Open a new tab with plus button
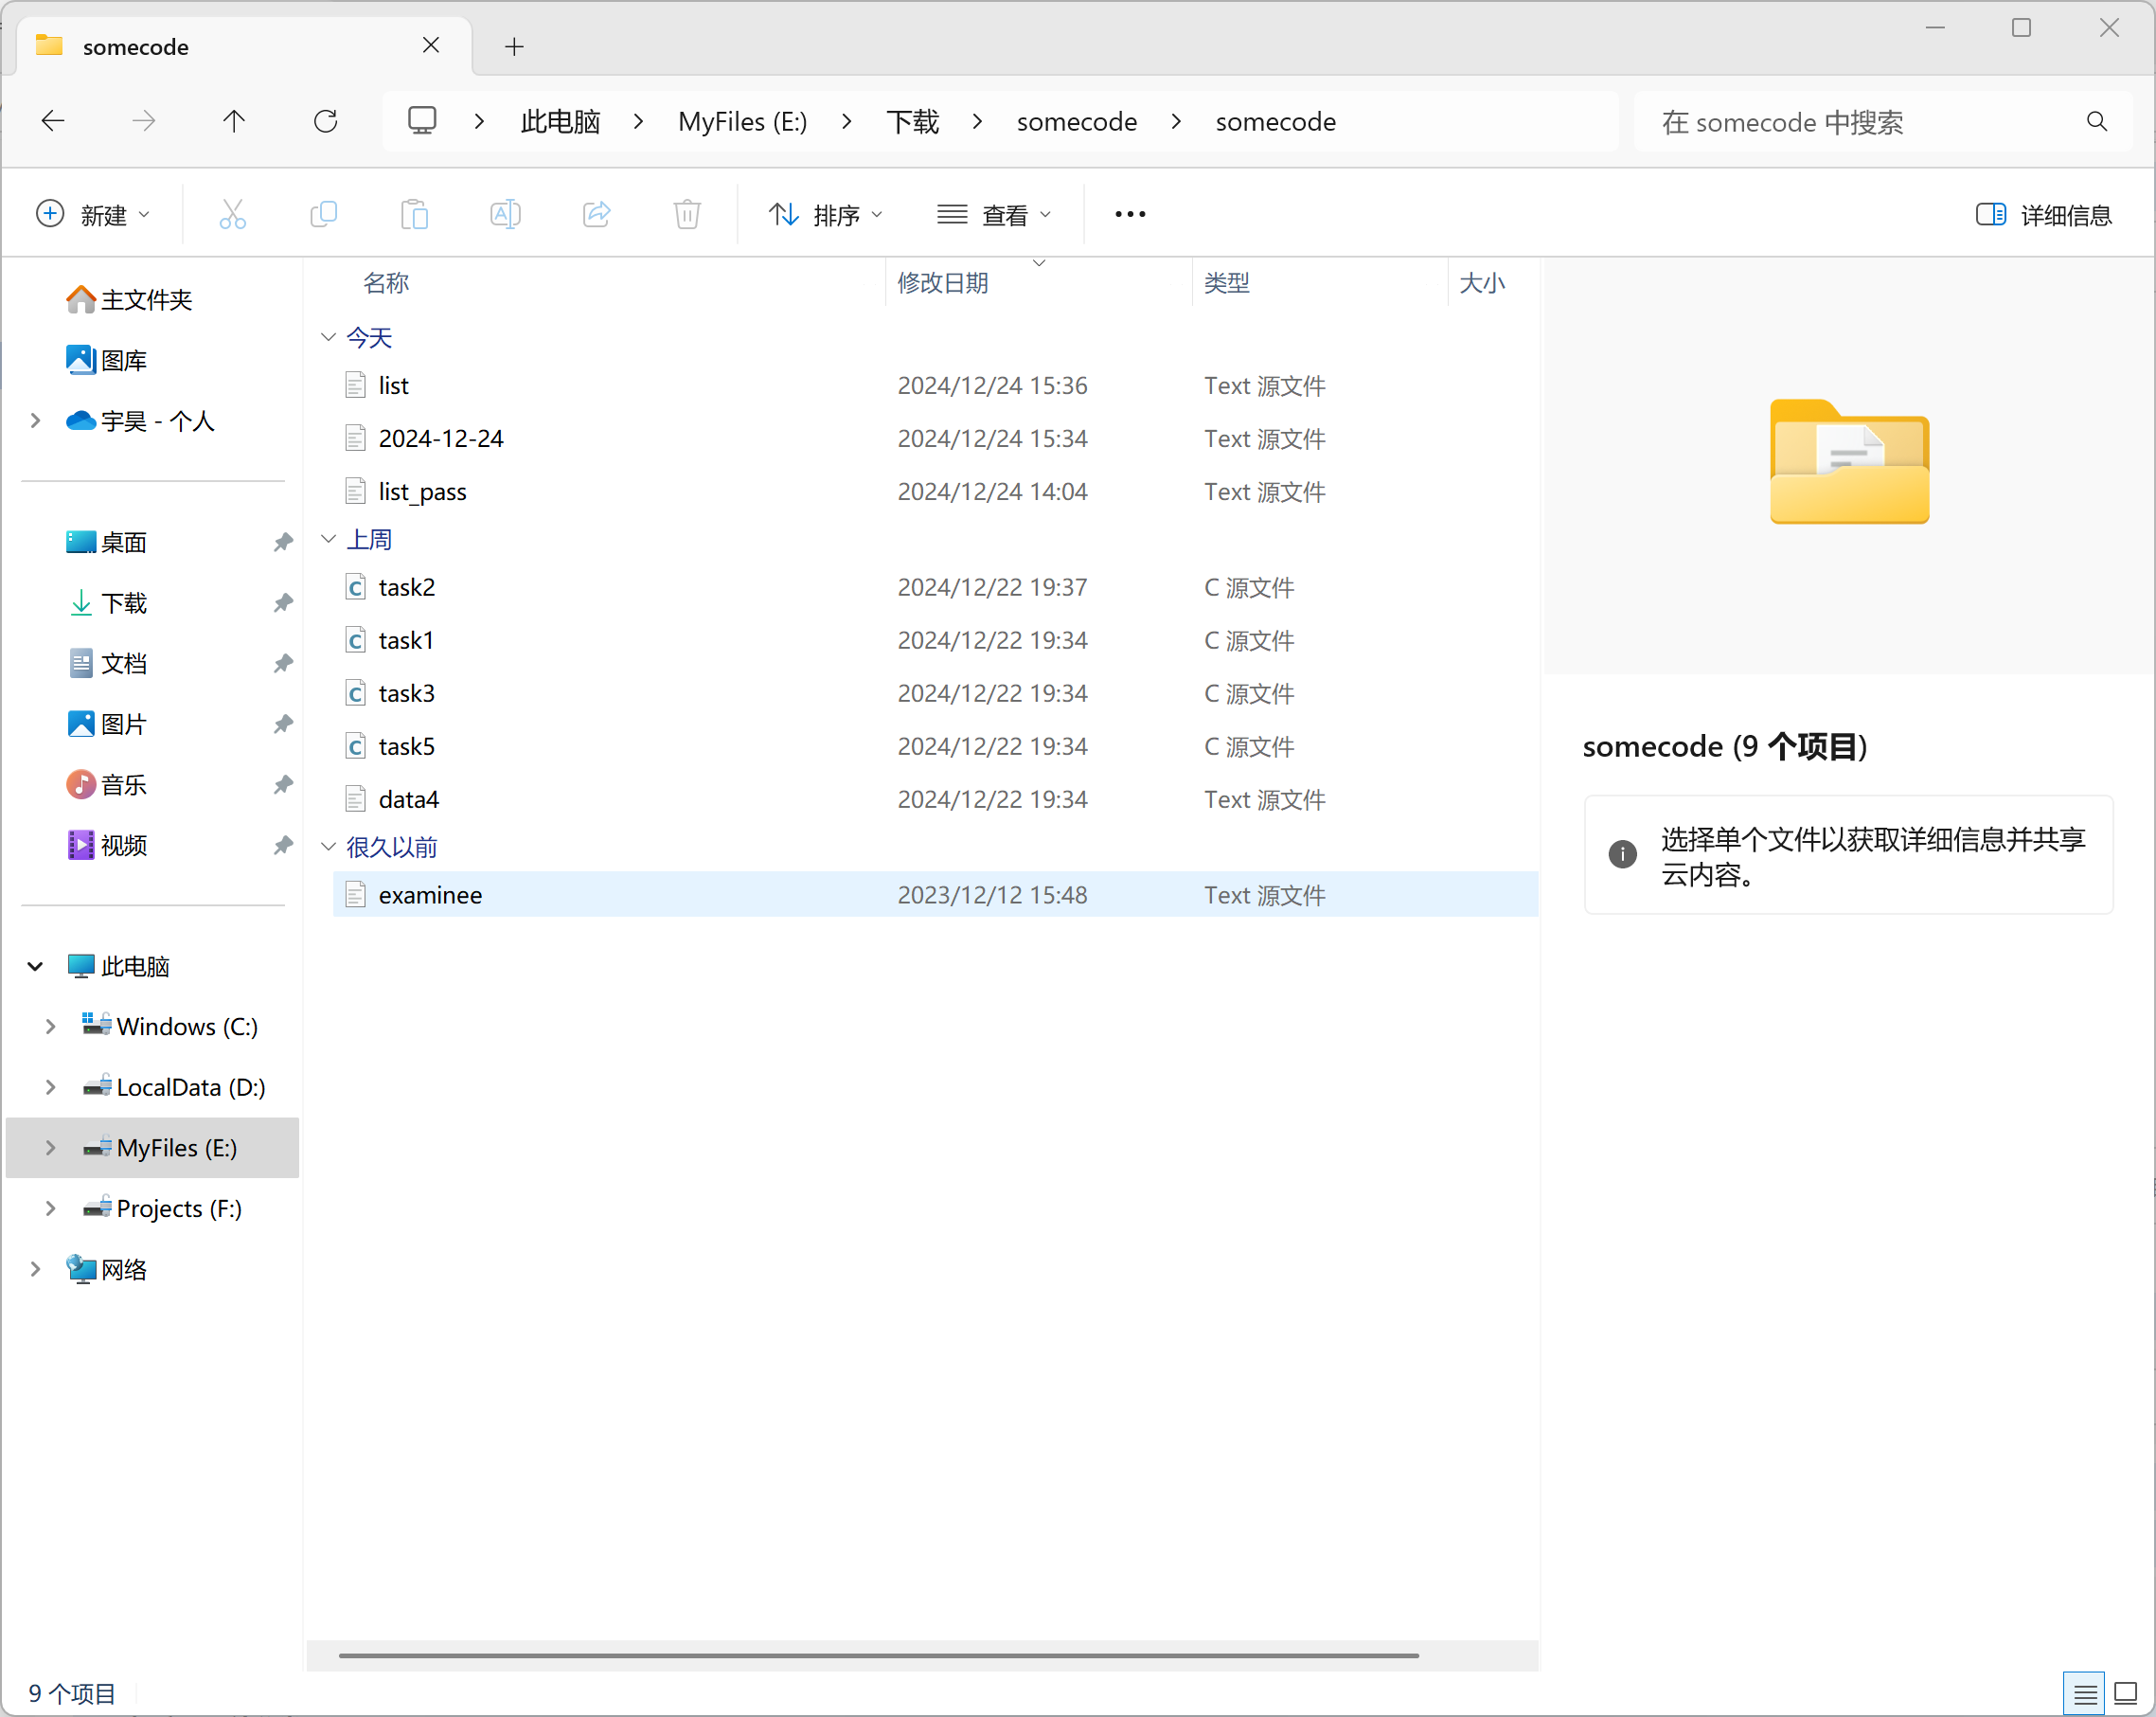 tap(514, 47)
